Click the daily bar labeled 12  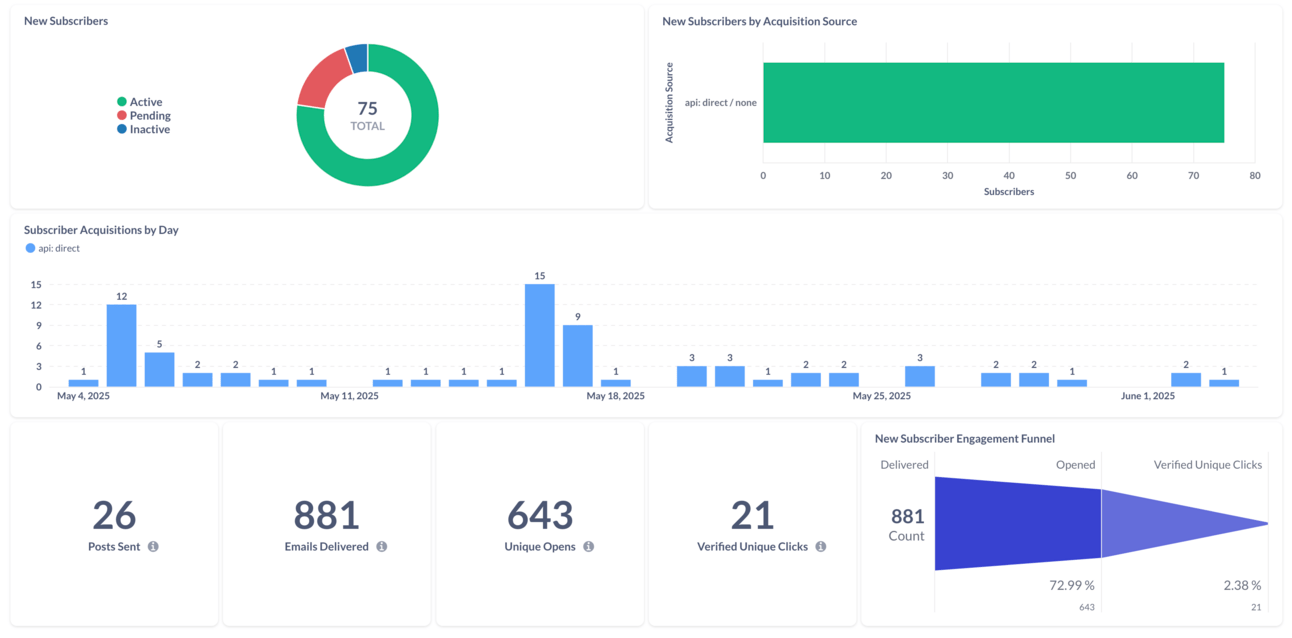pyautogui.click(x=122, y=346)
